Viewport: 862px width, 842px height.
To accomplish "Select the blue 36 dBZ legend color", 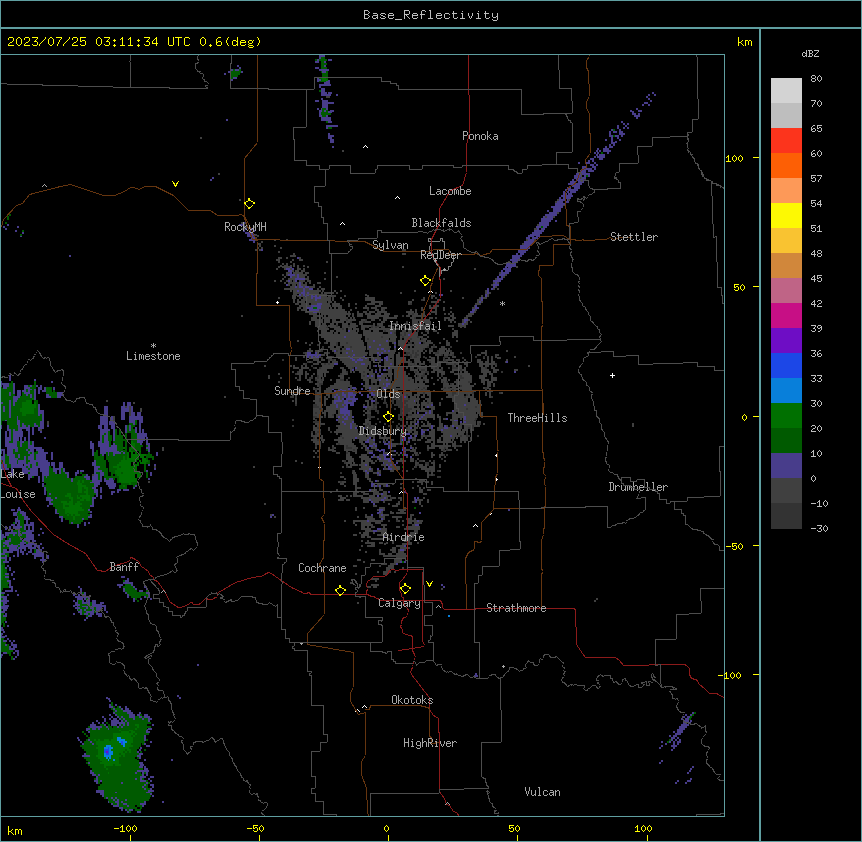I will (x=786, y=366).
